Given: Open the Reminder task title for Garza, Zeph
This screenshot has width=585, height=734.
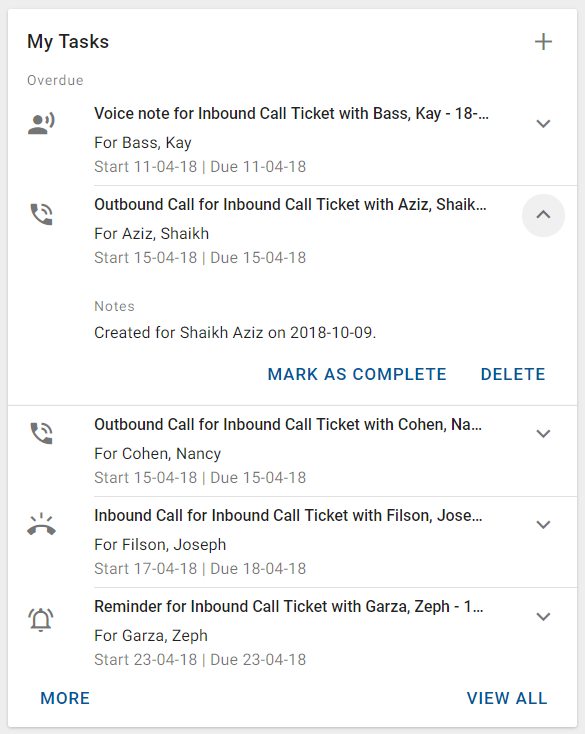Looking at the screenshot, I should [289, 607].
